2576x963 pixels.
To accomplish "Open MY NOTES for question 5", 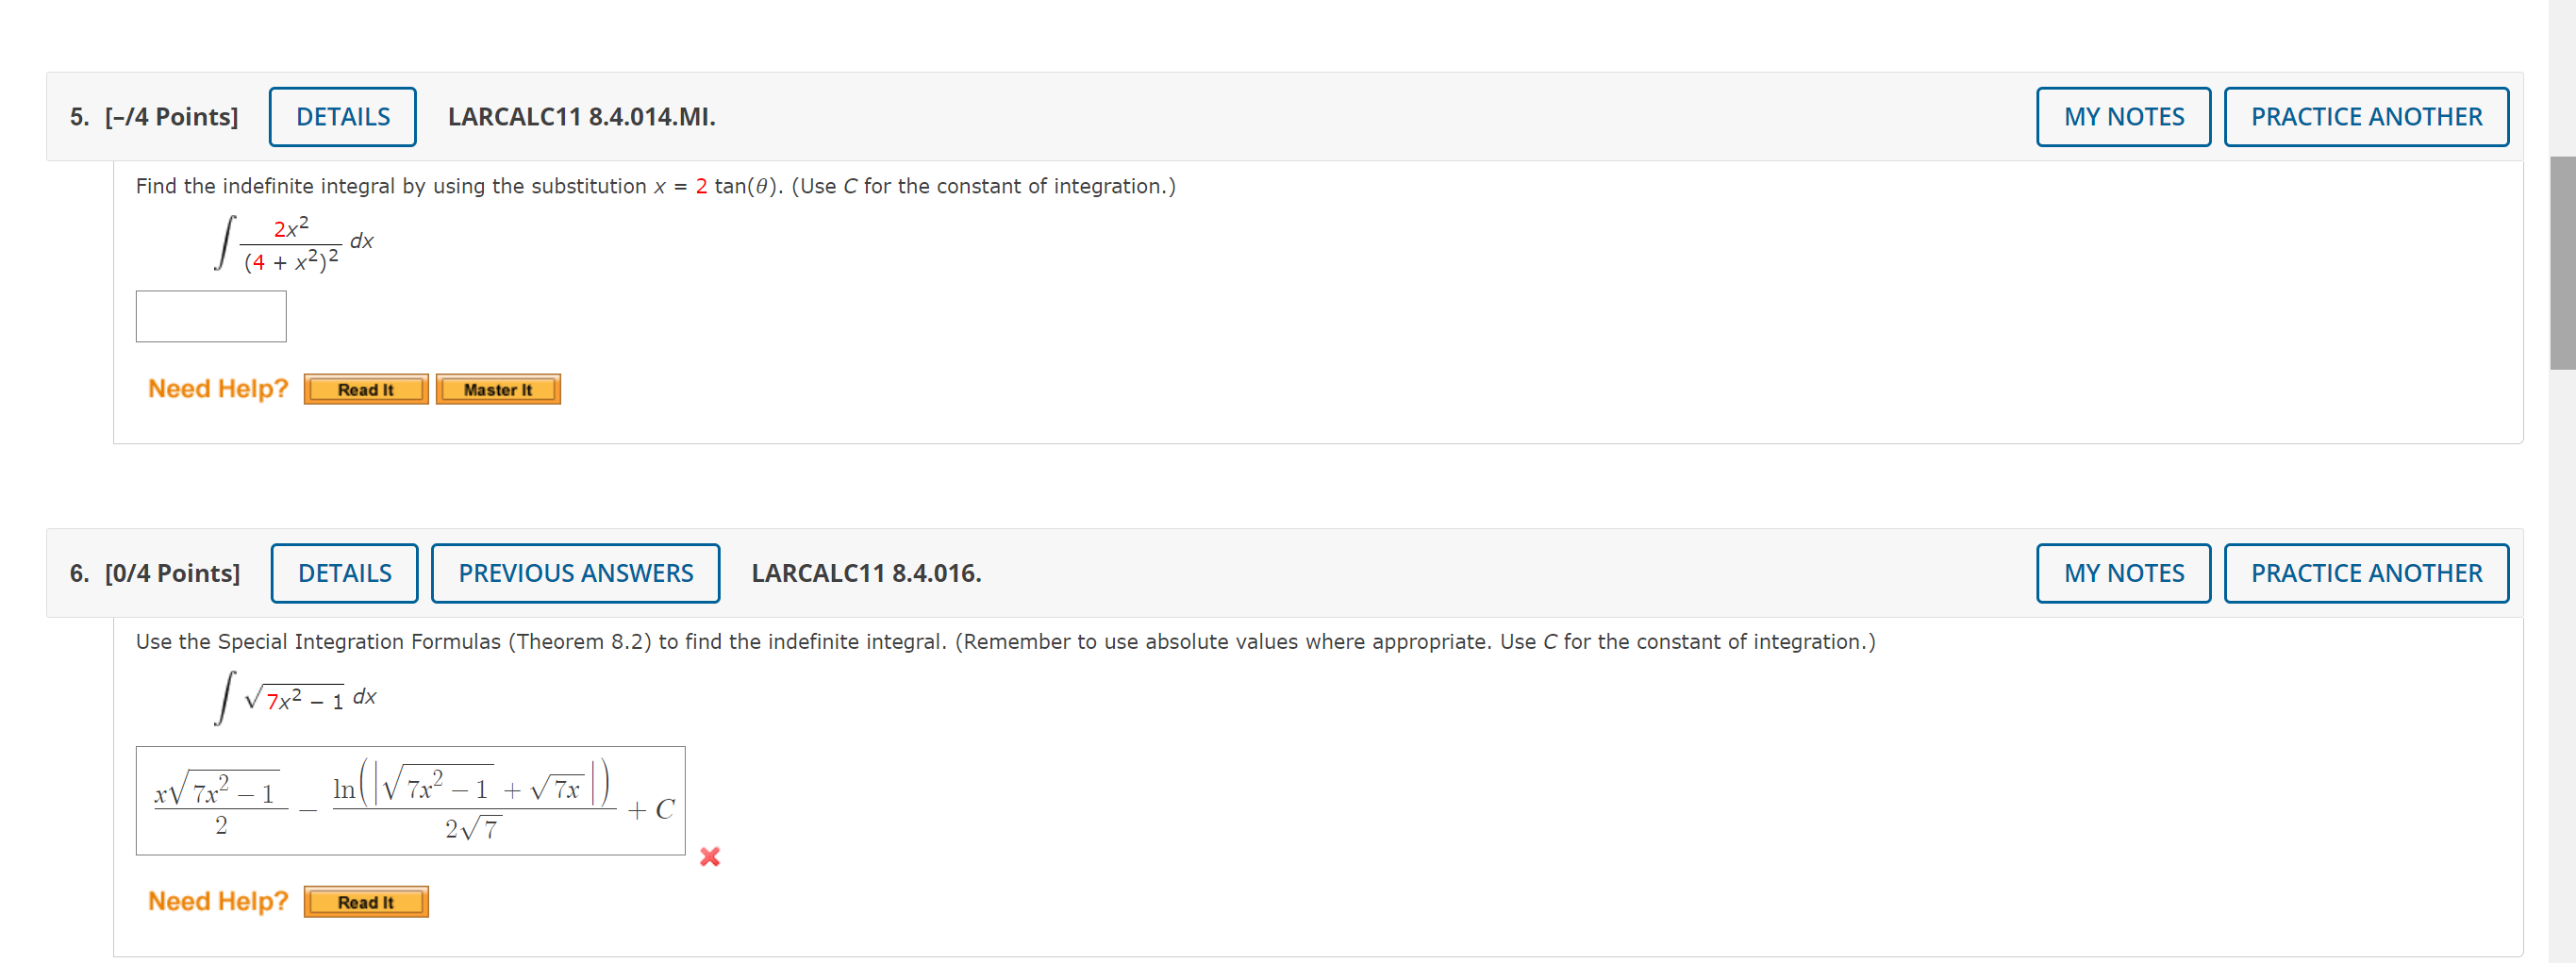I will 2123,116.
